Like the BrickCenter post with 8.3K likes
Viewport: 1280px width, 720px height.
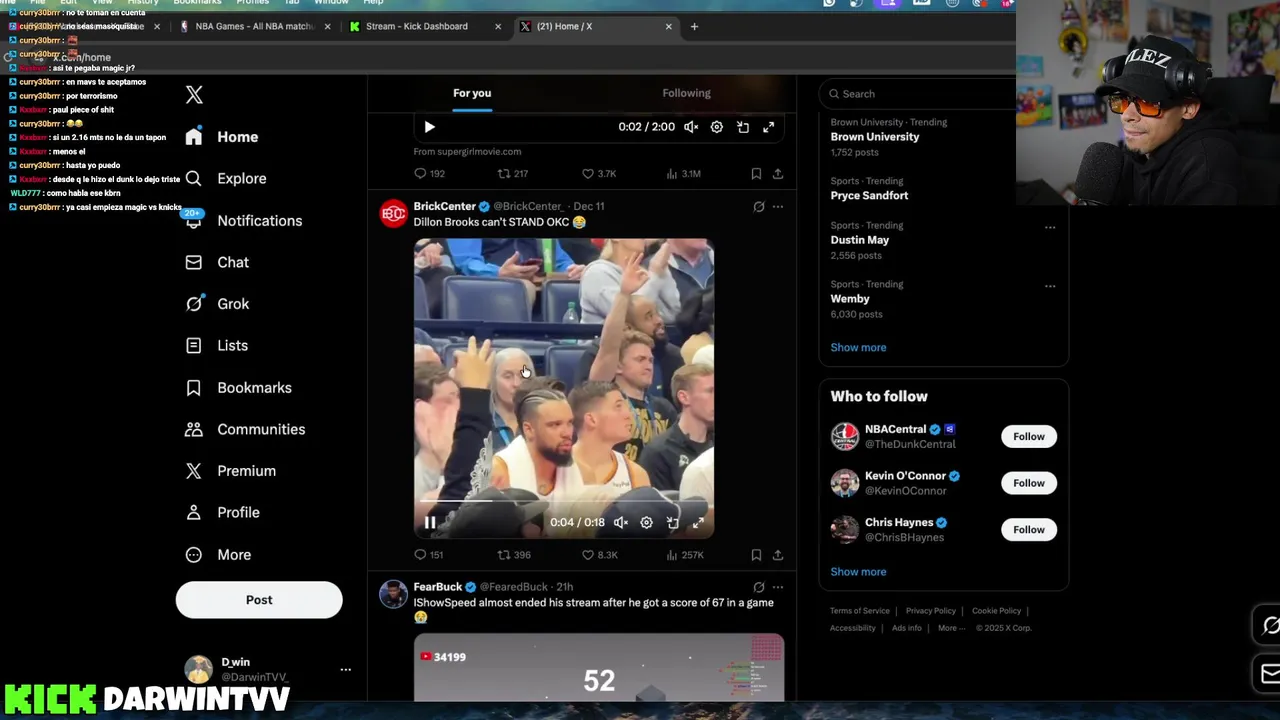[600, 555]
